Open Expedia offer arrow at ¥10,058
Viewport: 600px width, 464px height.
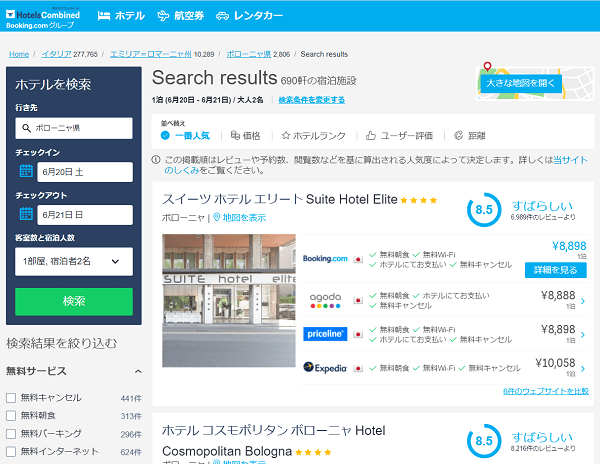tap(583, 369)
